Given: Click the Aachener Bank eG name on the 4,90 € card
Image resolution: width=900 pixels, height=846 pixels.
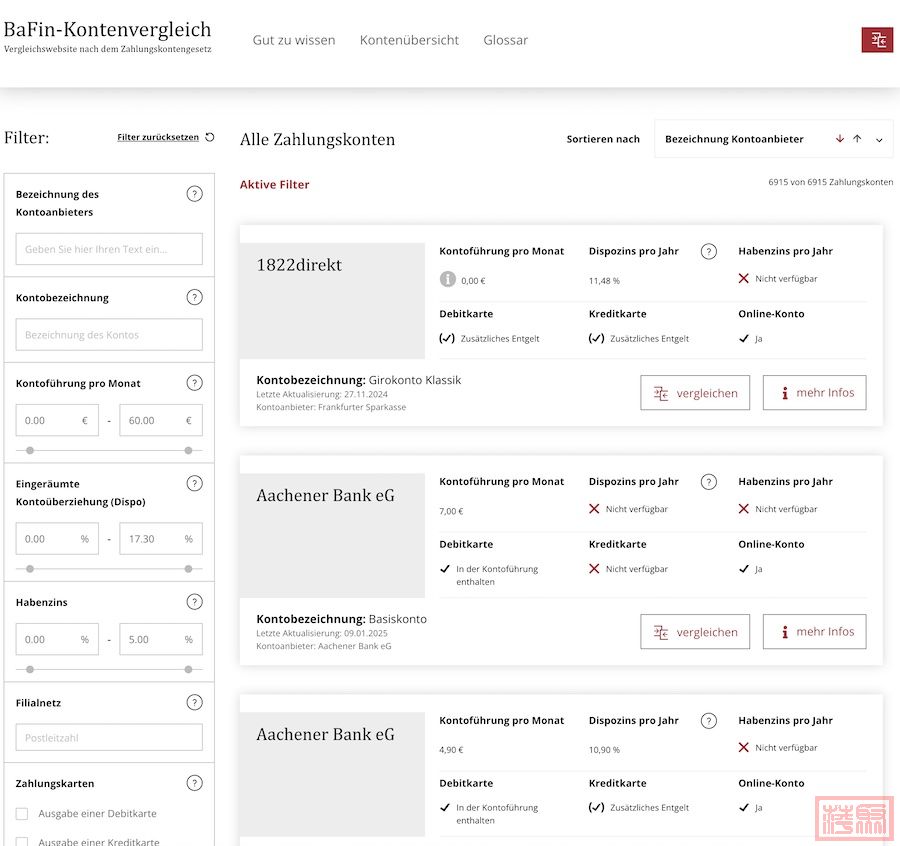Looking at the screenshot, I should pos(325,735).
